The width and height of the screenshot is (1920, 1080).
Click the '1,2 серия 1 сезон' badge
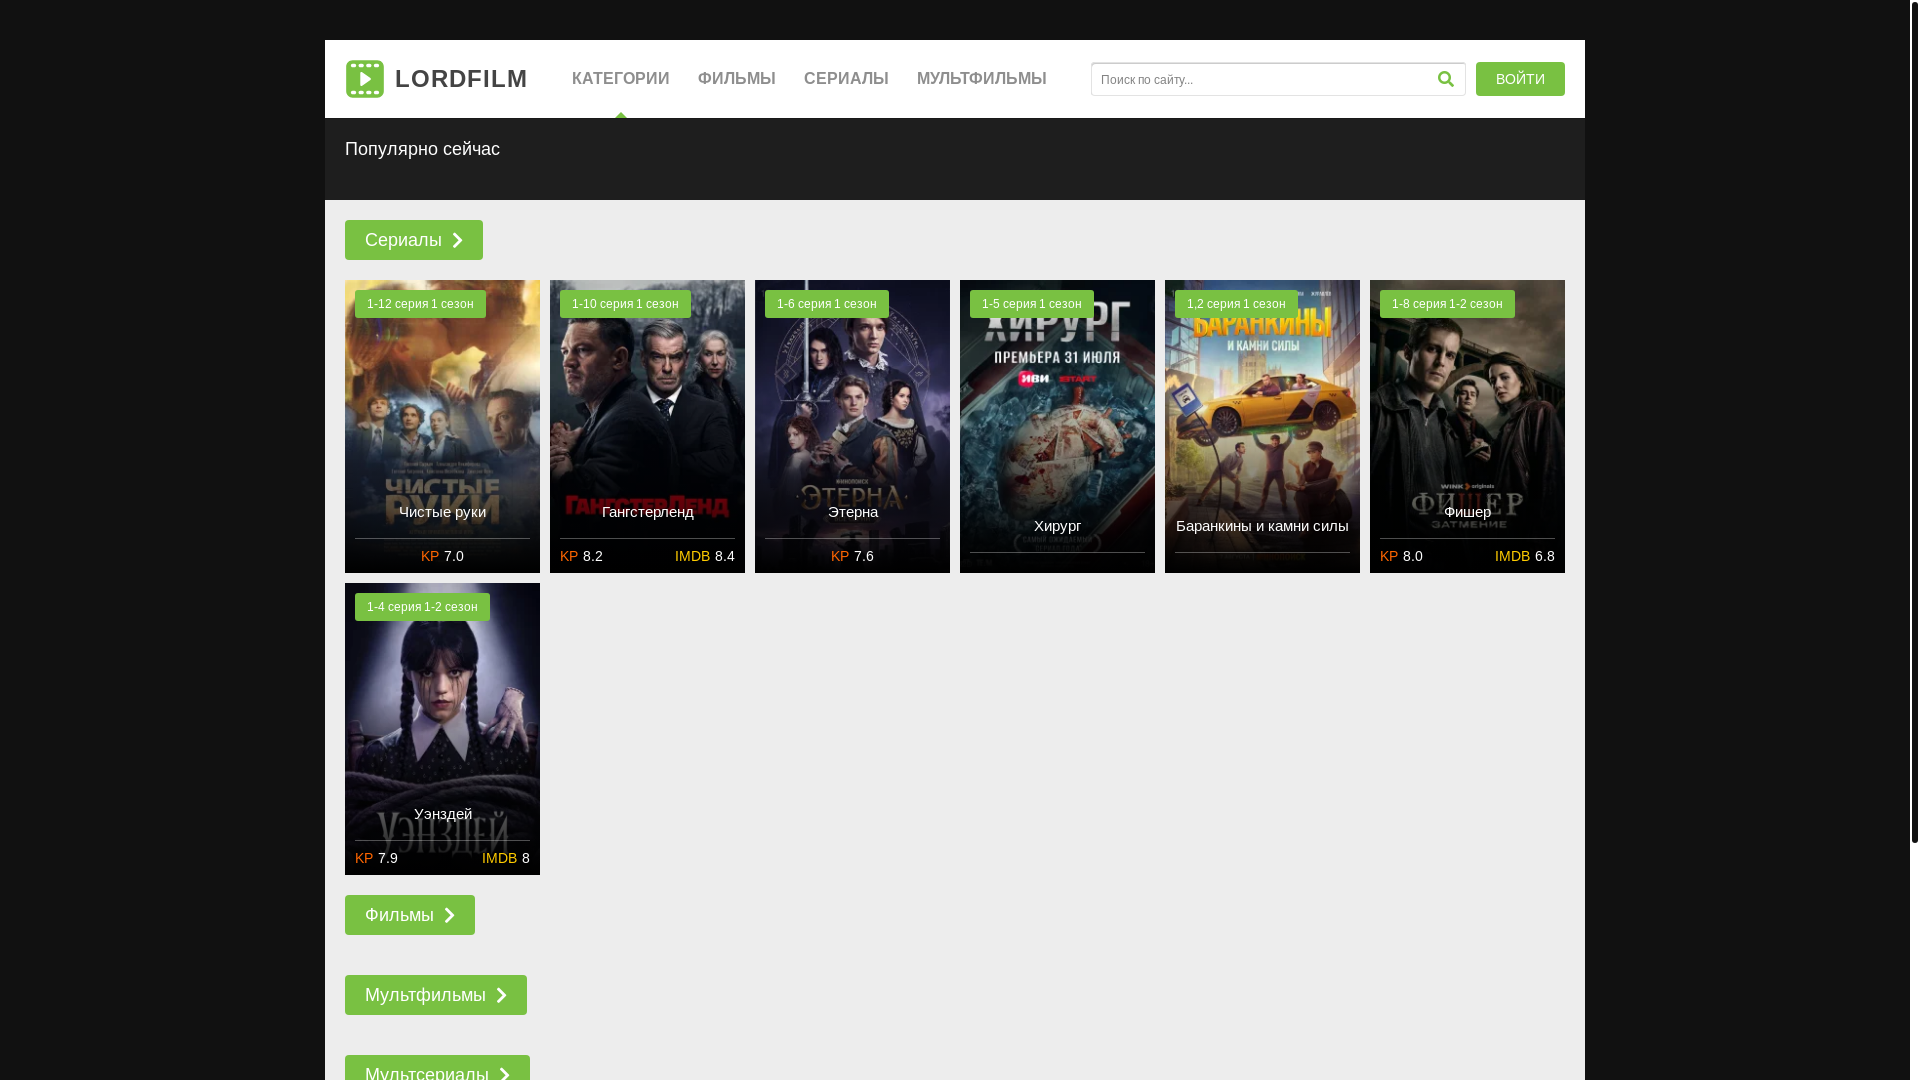[x=1236, y=304]
